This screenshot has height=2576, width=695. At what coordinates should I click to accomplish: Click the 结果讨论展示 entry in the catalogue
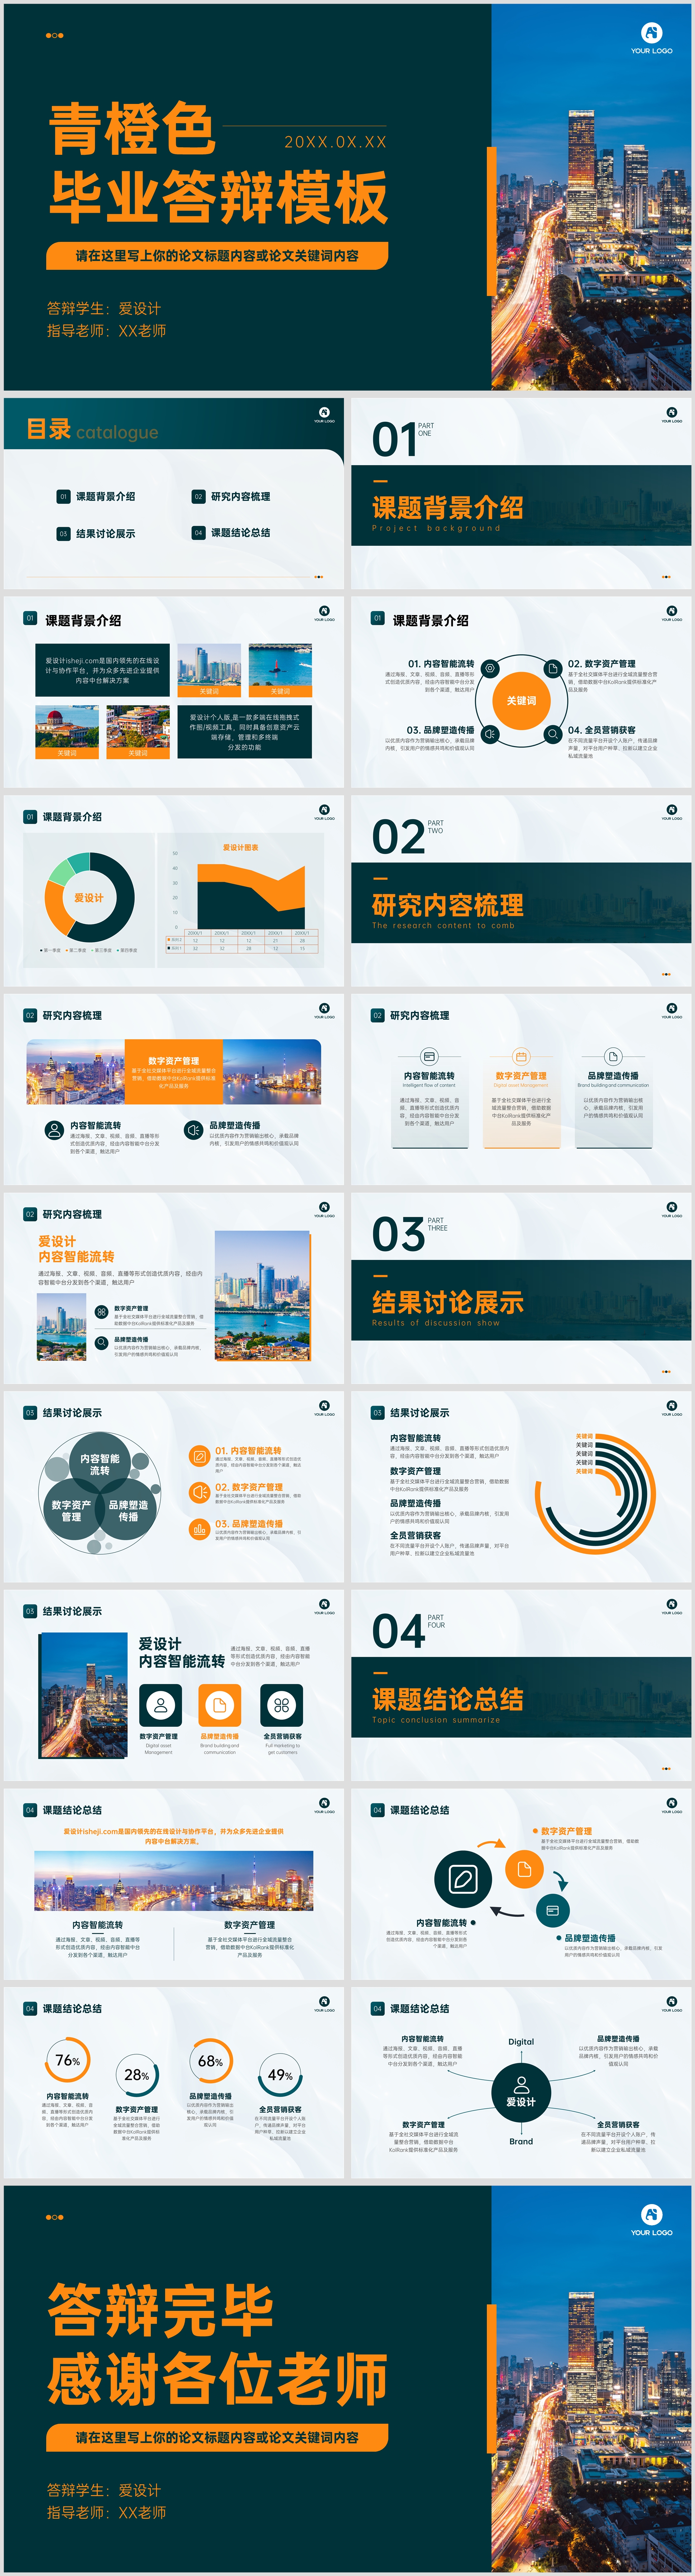click(x=106, y=534)
